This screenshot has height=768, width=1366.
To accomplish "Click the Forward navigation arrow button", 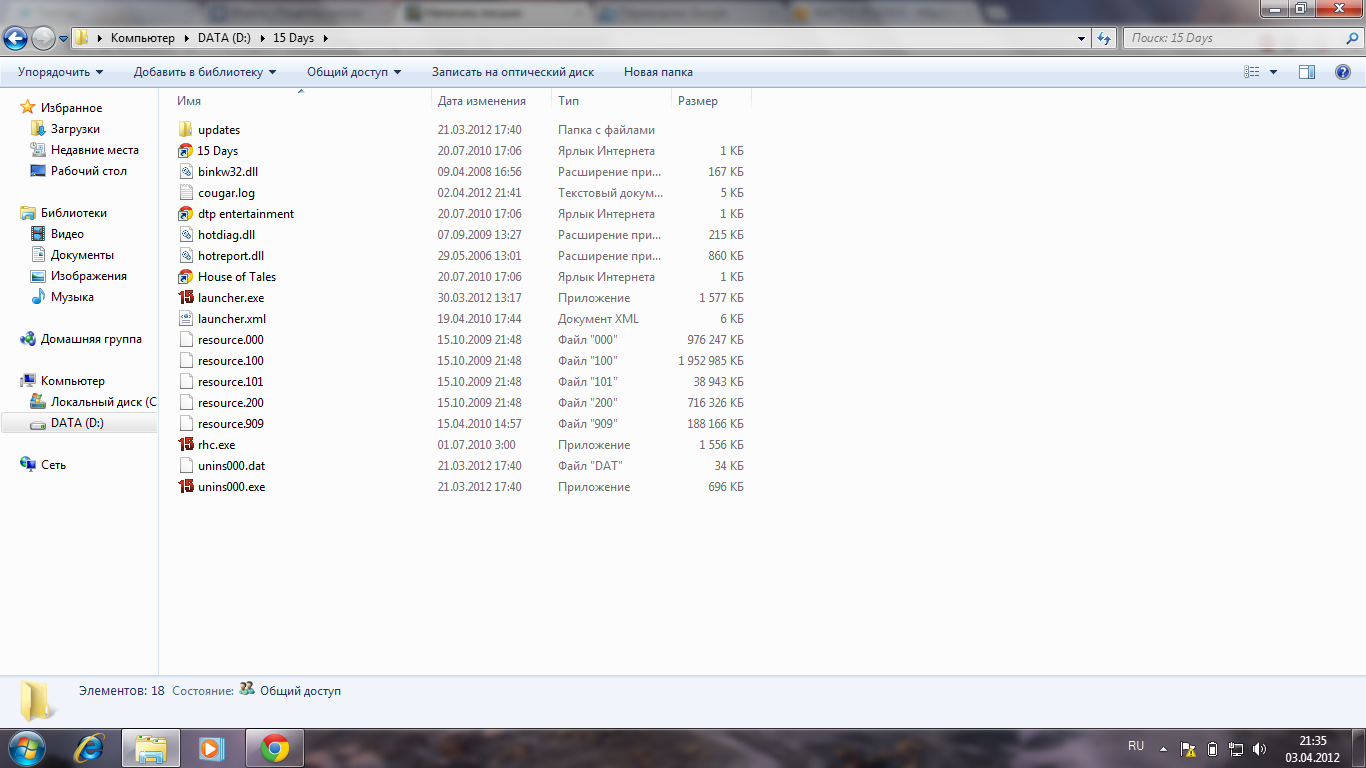I will [x=43, y=38].
